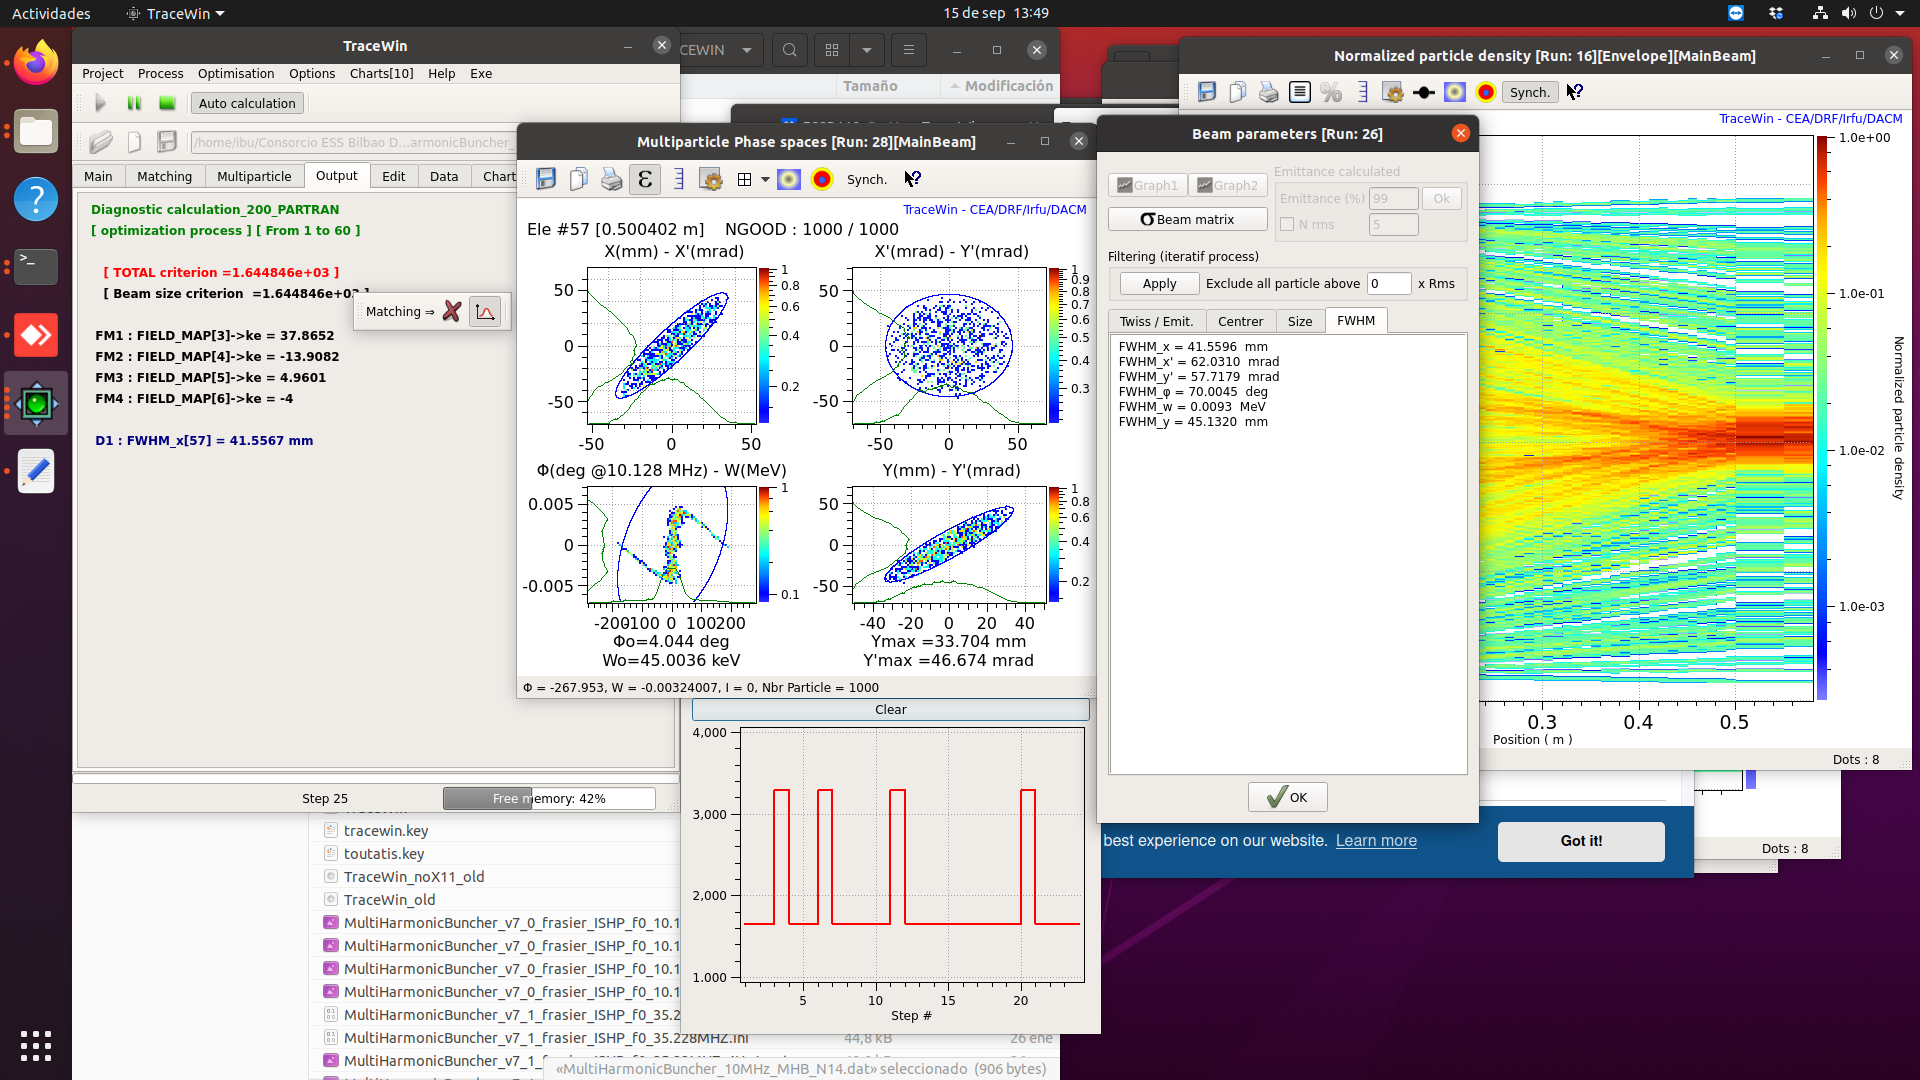Image resolution: width=1920 pixels, height=1080 pixels.
Task: Click new project page icon in TraceWin
Action: (134, 142)
